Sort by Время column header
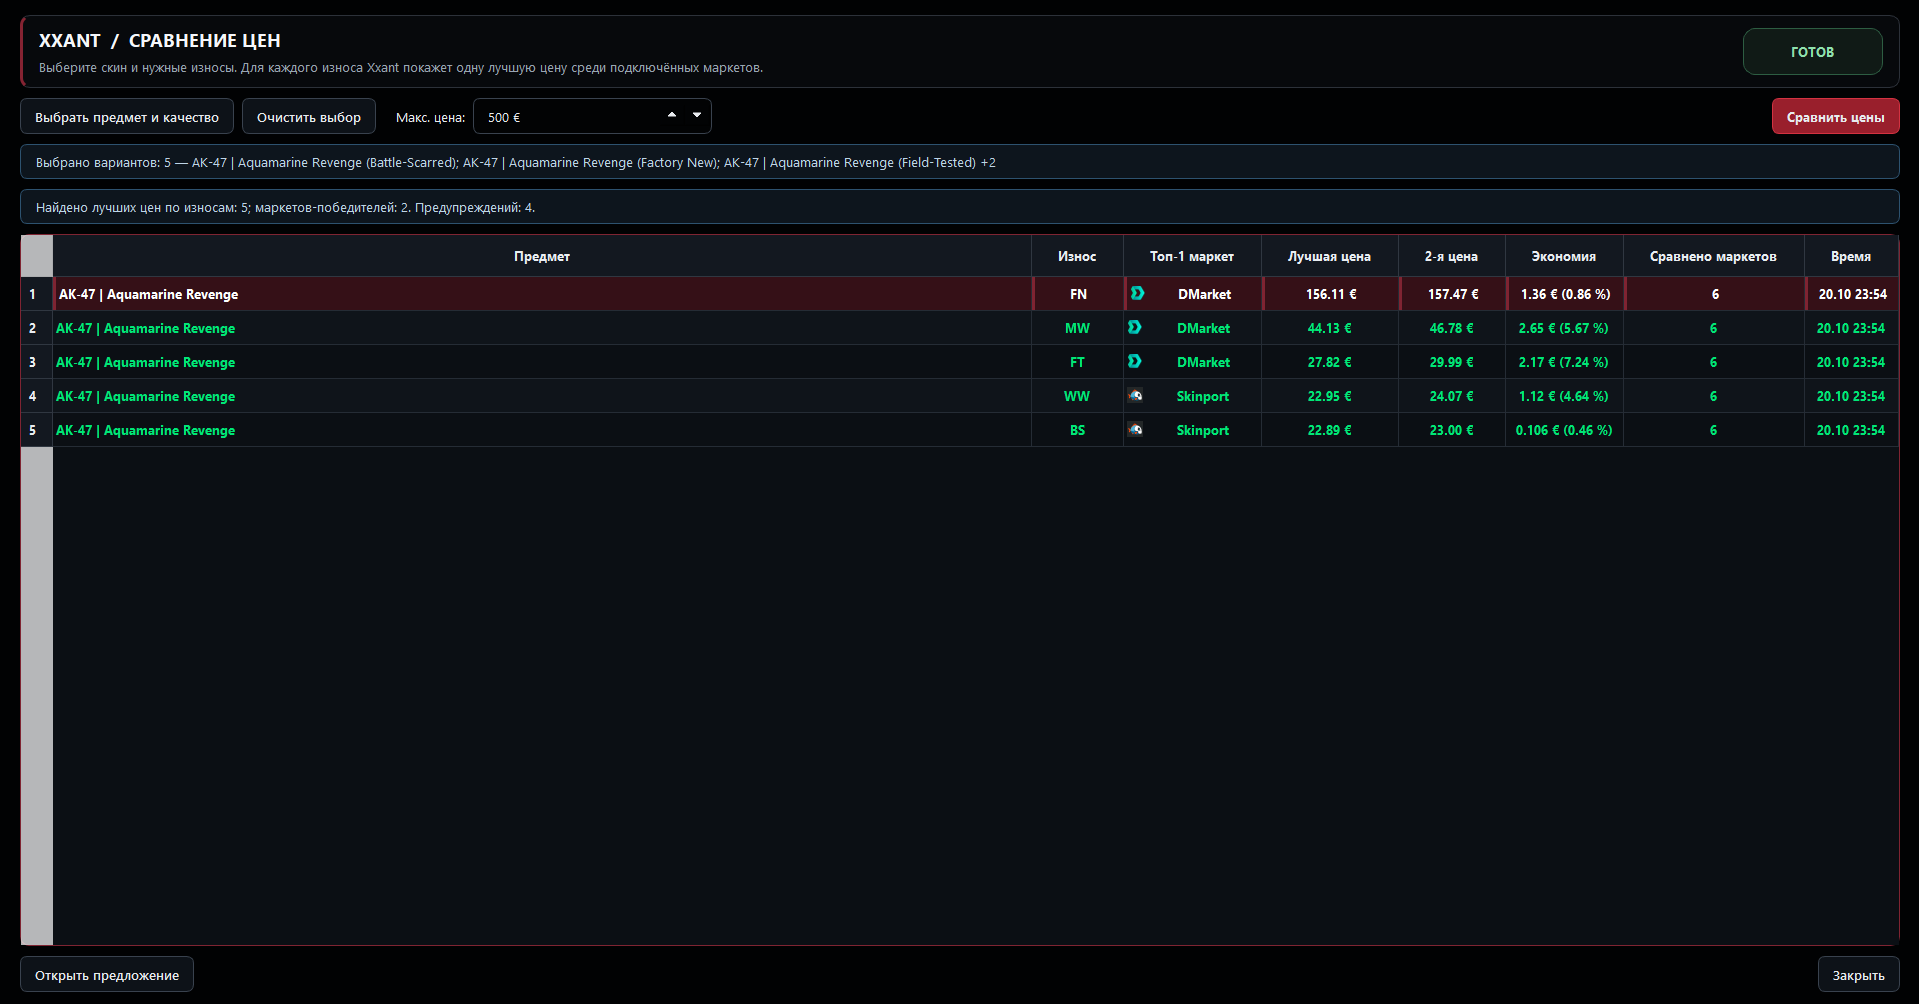This screenshot has width=1919, height=1004. pos(1851,257)
